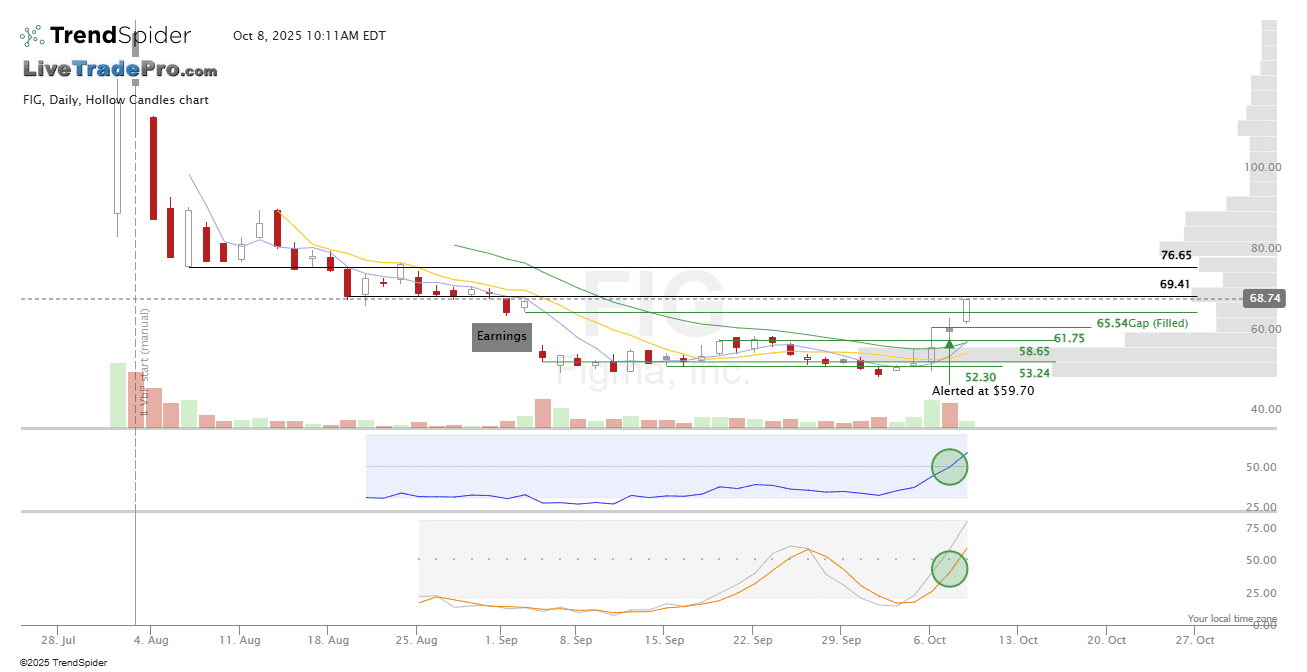Click the TrendSpider logo icon
This screenshot has height=672, width=1307.
click(33, 37)
